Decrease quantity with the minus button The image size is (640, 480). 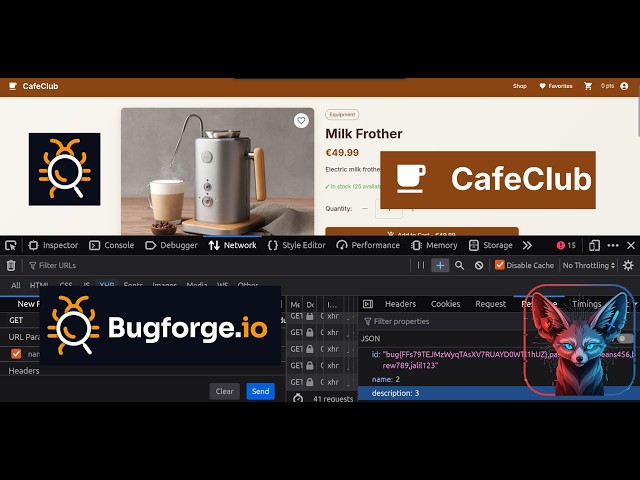coord(365,209)
